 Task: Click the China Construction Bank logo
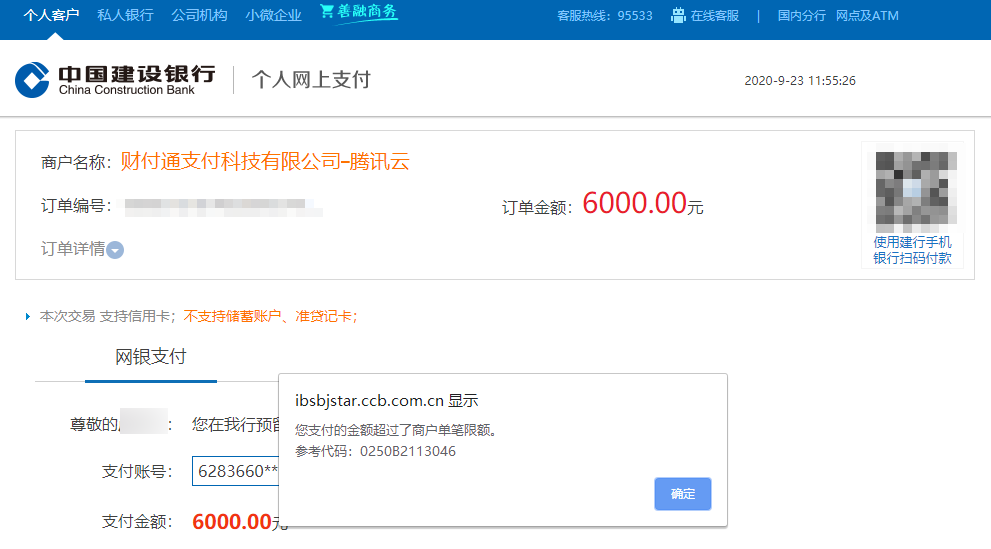[115, 80]
